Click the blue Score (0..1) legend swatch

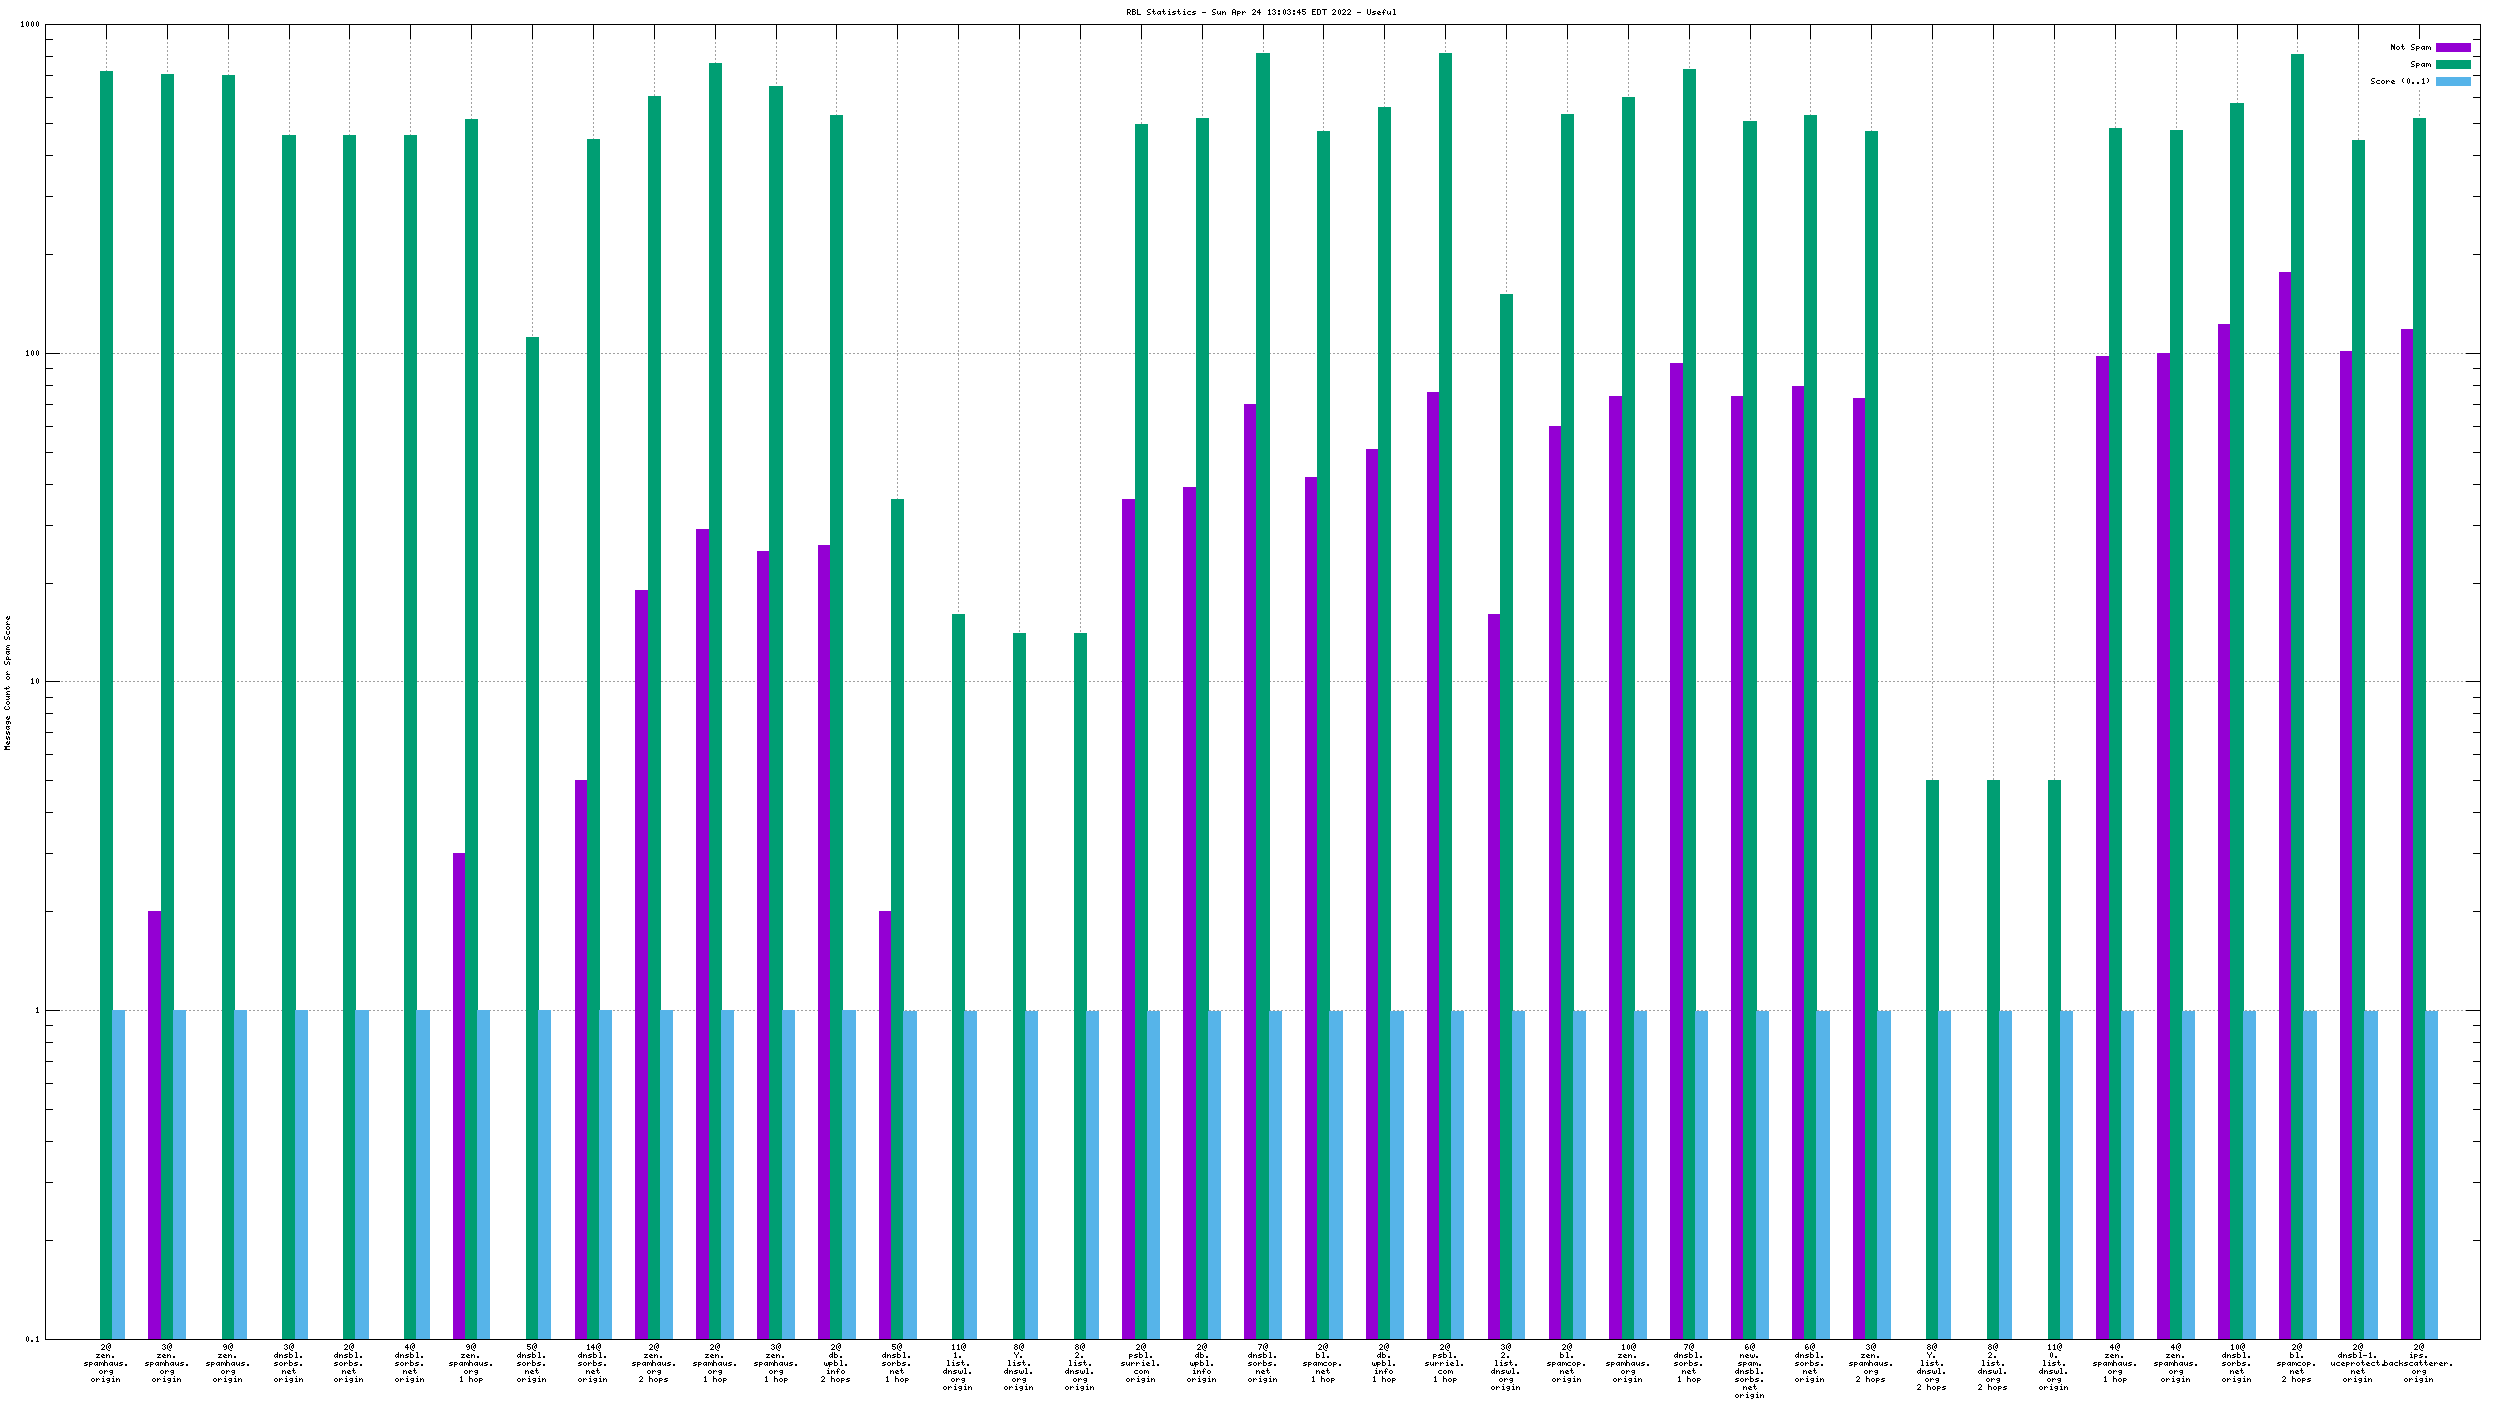2452,81
